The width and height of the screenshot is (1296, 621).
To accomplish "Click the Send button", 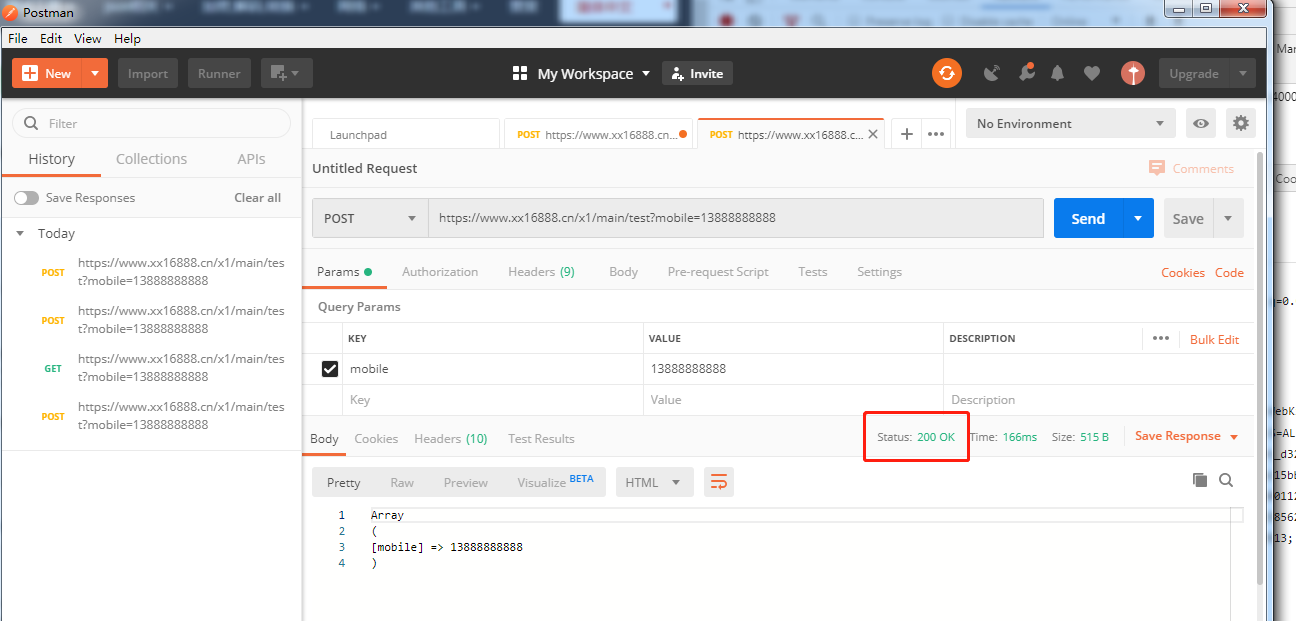I will [x=1089, y=218].
